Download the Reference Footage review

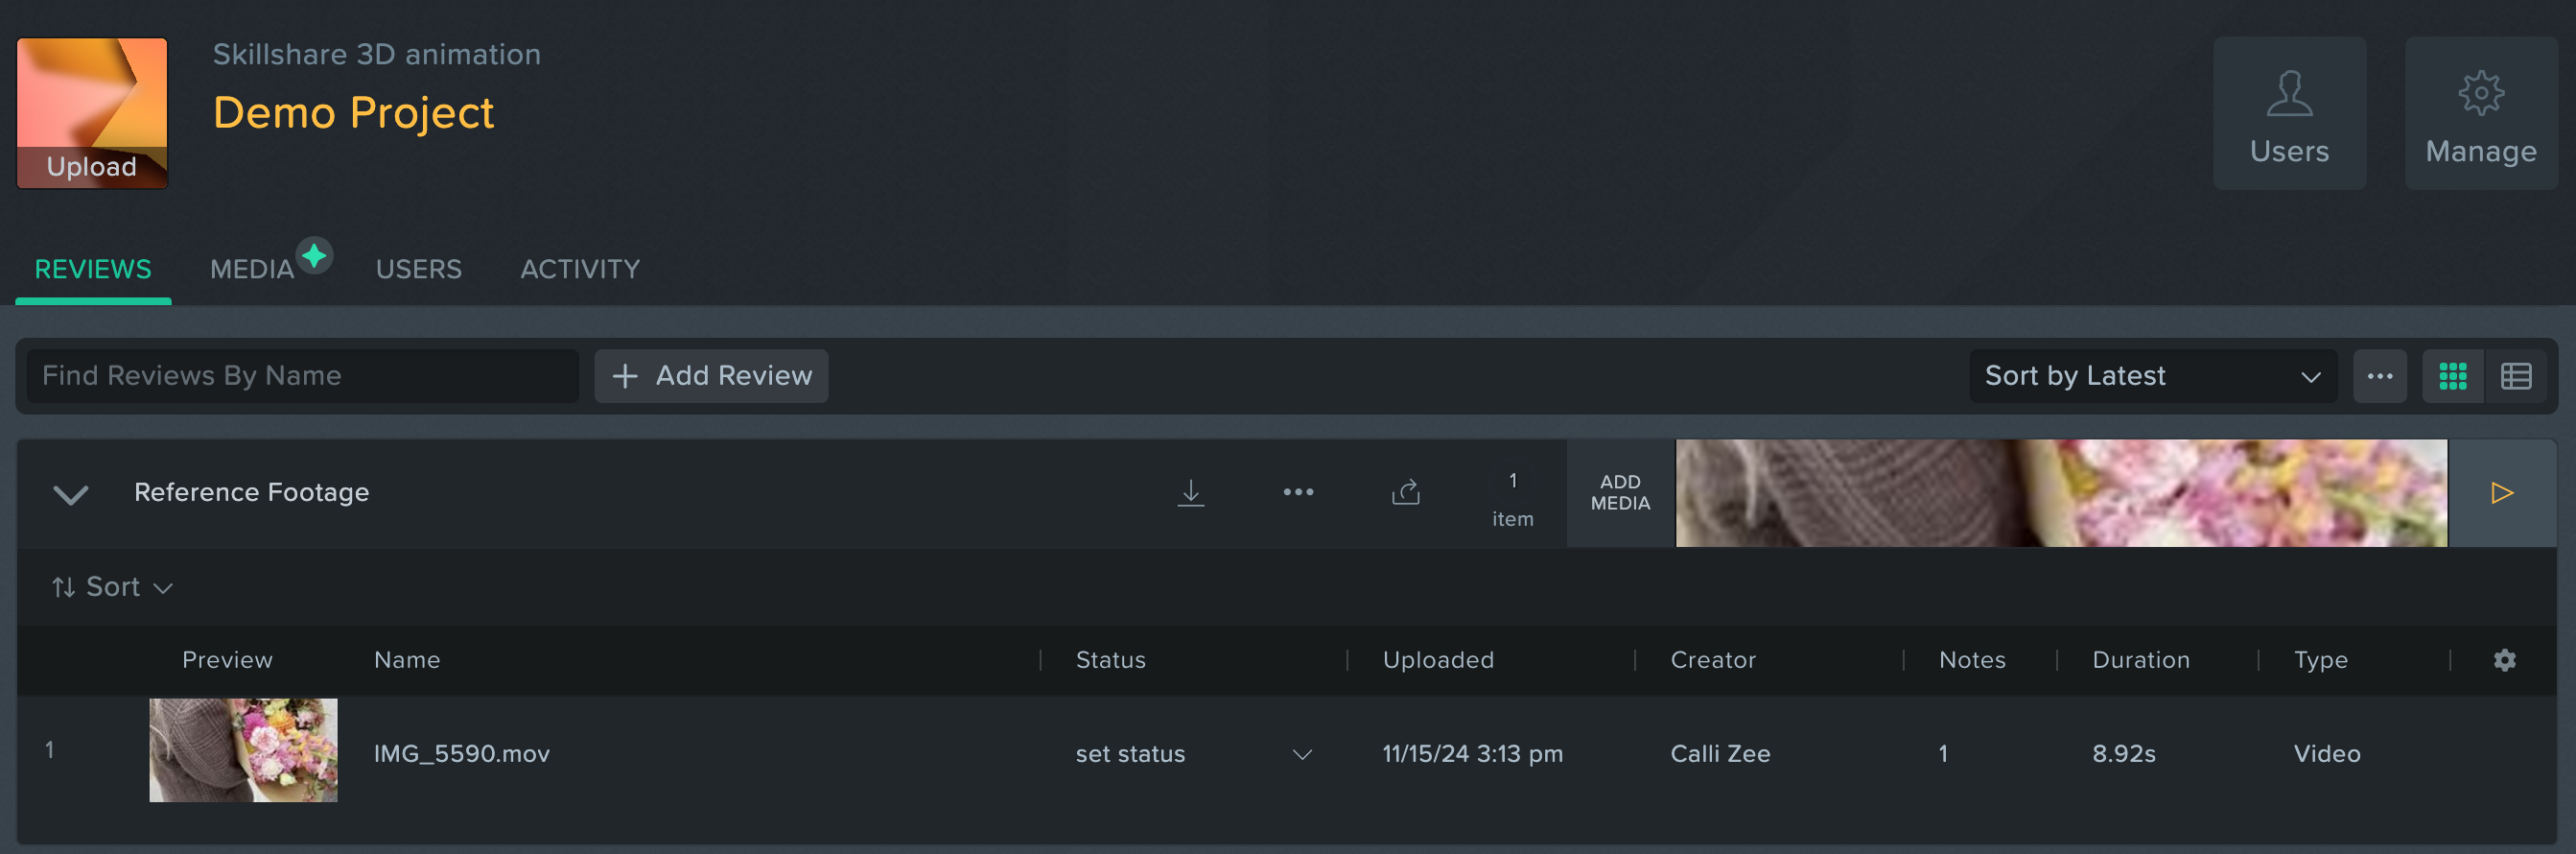pos(1190,493)
